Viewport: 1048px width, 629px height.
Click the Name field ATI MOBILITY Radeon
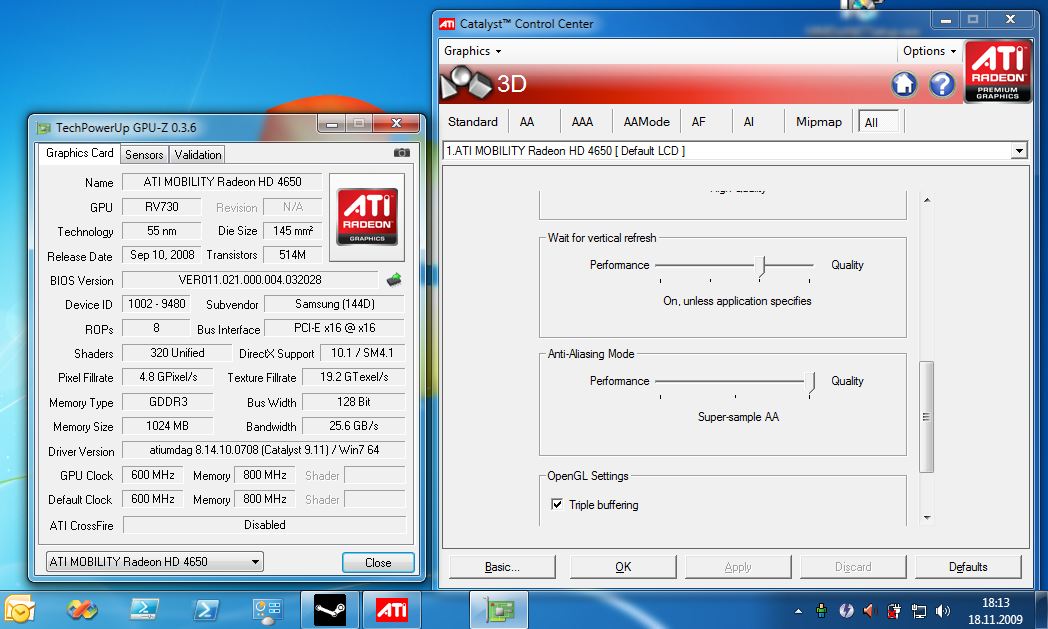point(223,182)
